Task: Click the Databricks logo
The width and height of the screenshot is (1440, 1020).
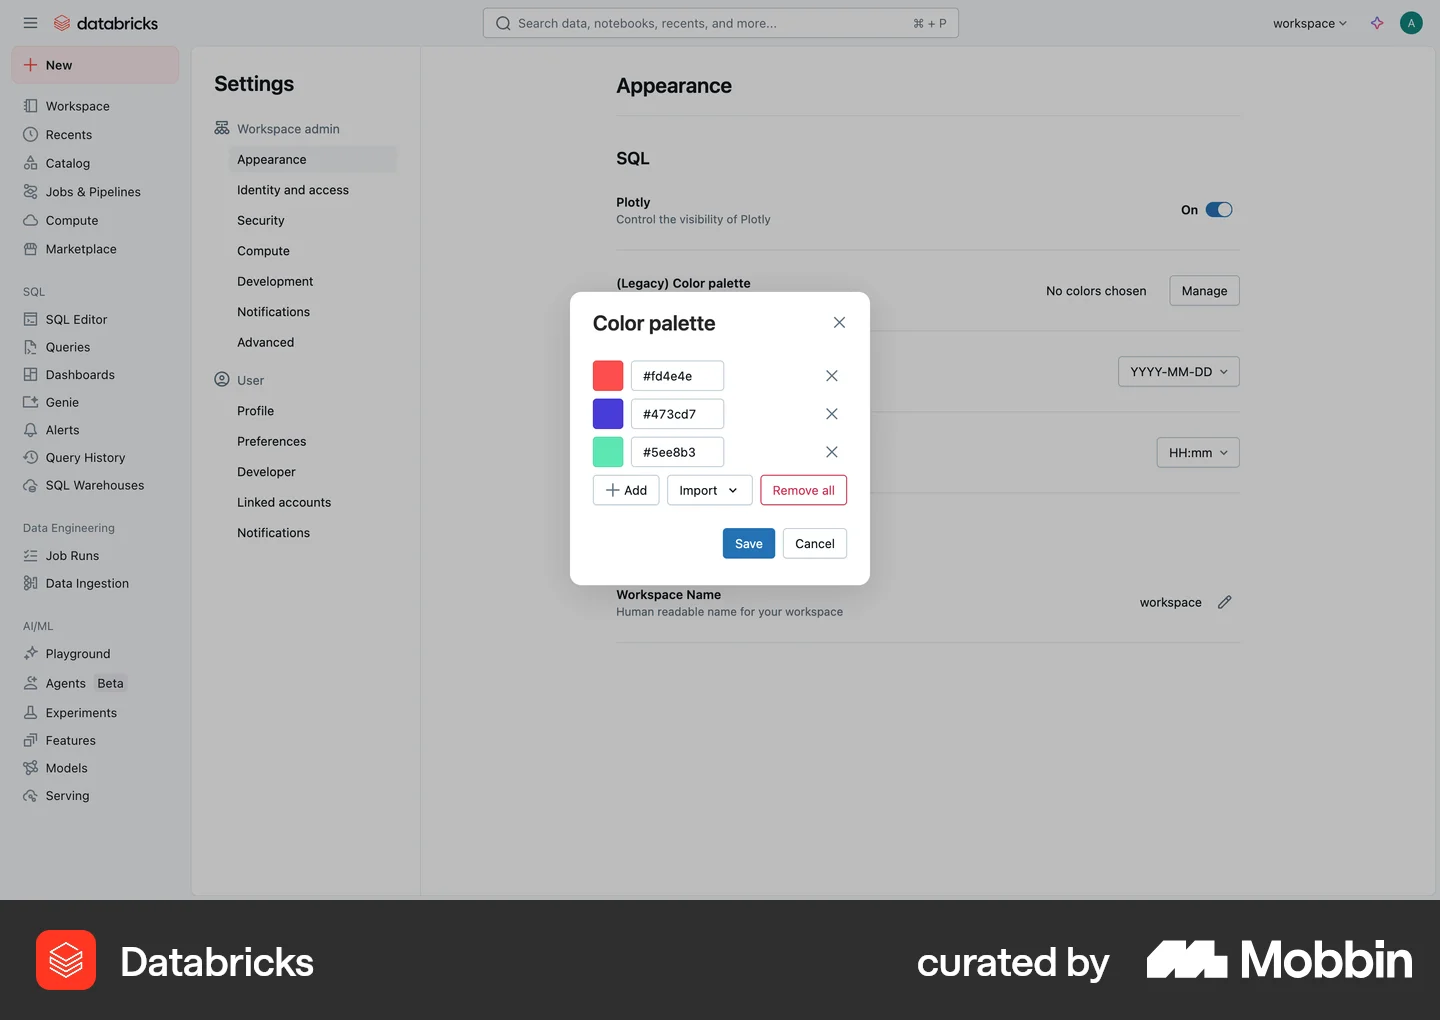Action: pyautogui.click(x=106, y=23)
